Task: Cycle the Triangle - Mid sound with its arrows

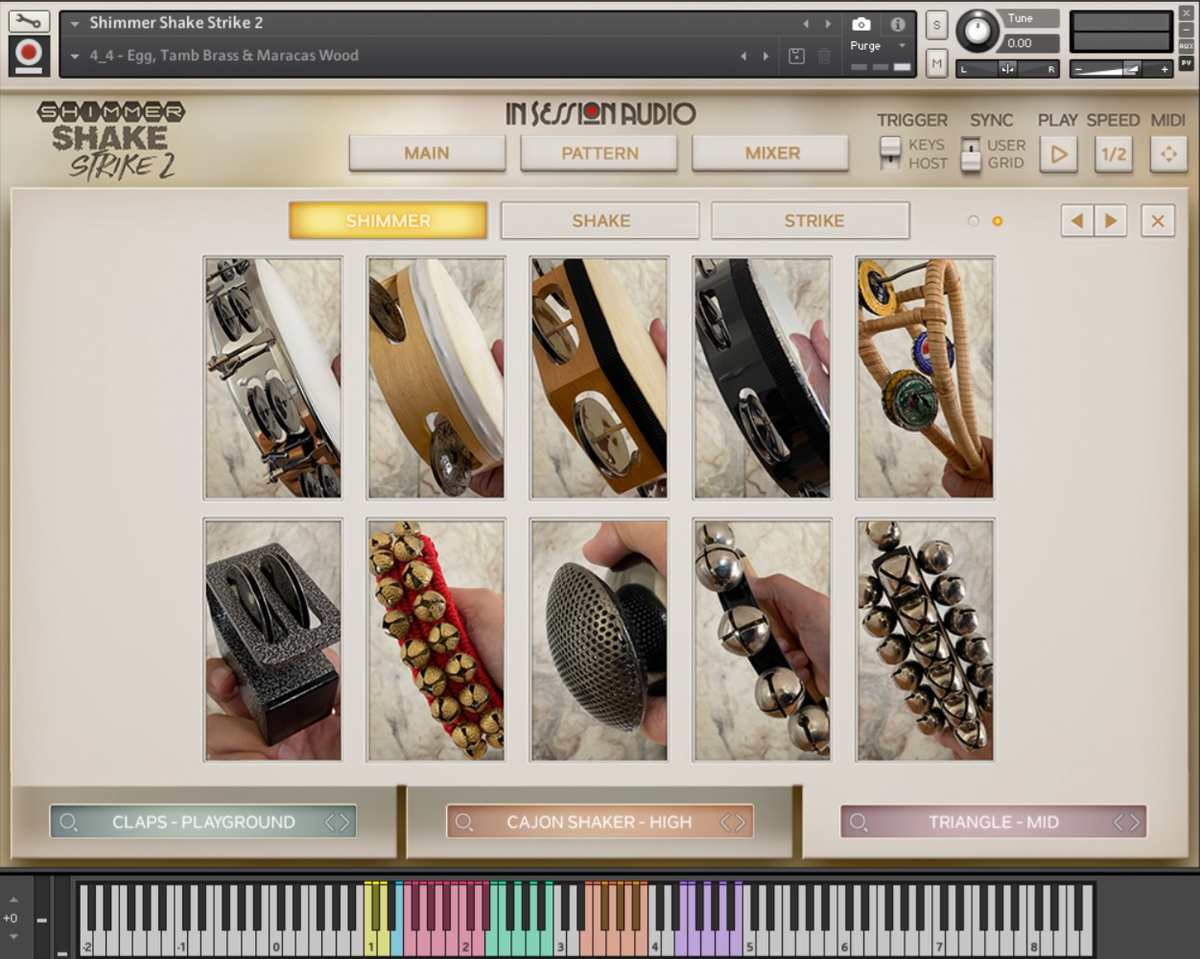Action: click(x=1127, y=822)
